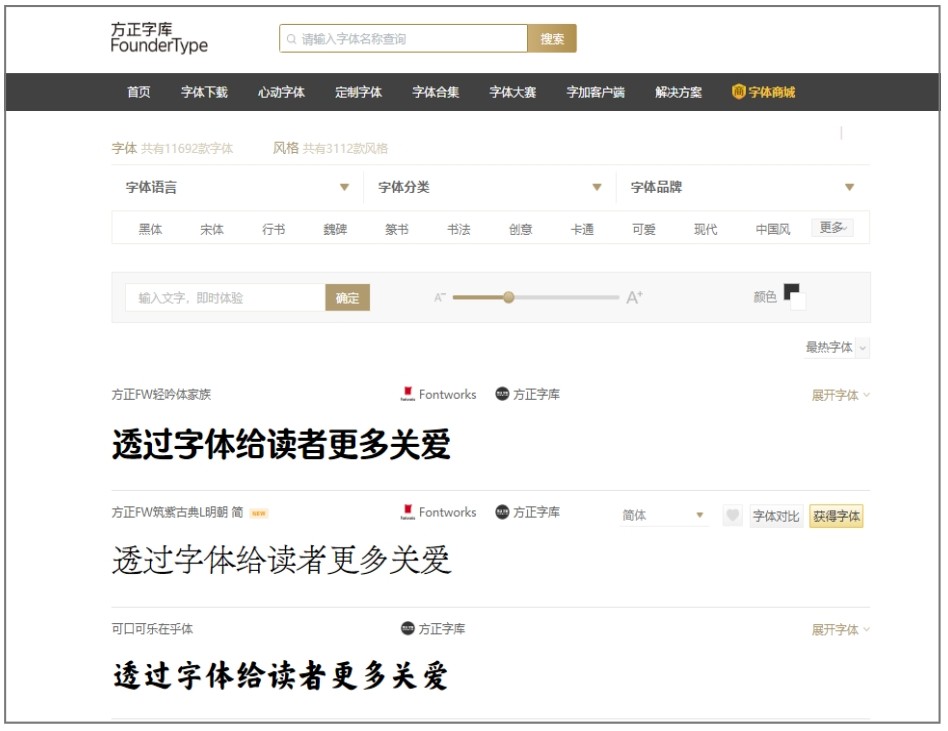Open the 最热字体 sort dropdown
The width and height of the screenshot is (948, 731).
837,347
